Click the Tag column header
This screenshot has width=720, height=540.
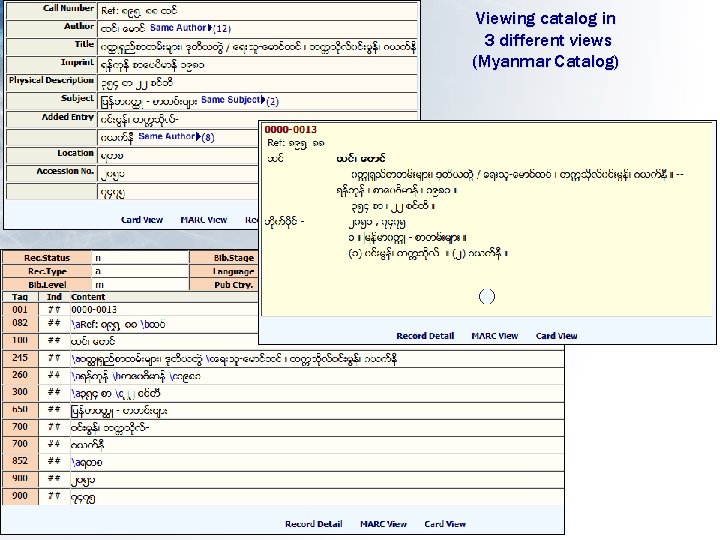(x=20, y=297)
